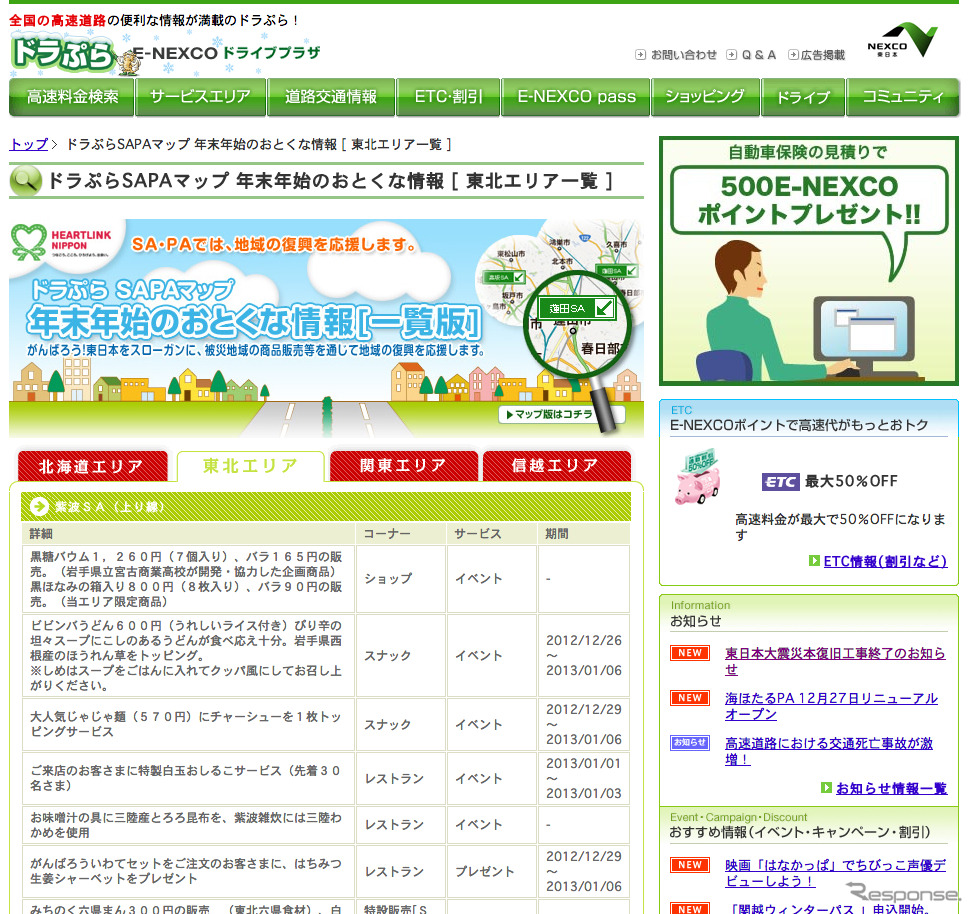Switch to the 関東エリア tab
The image size is (973, 914).
[x=403, y=466]
